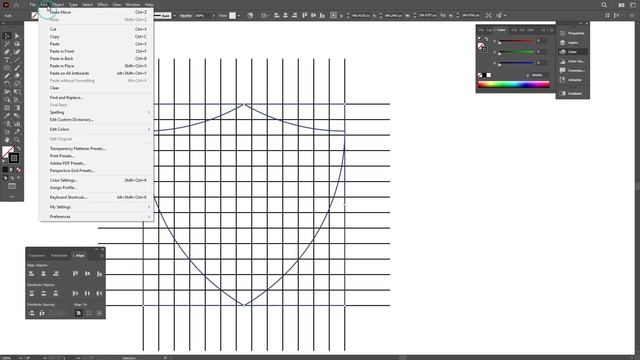Click Vertical Align Bottom in Align panel
Viewport: 640px width, 360px height.
[x=99, y=273]
